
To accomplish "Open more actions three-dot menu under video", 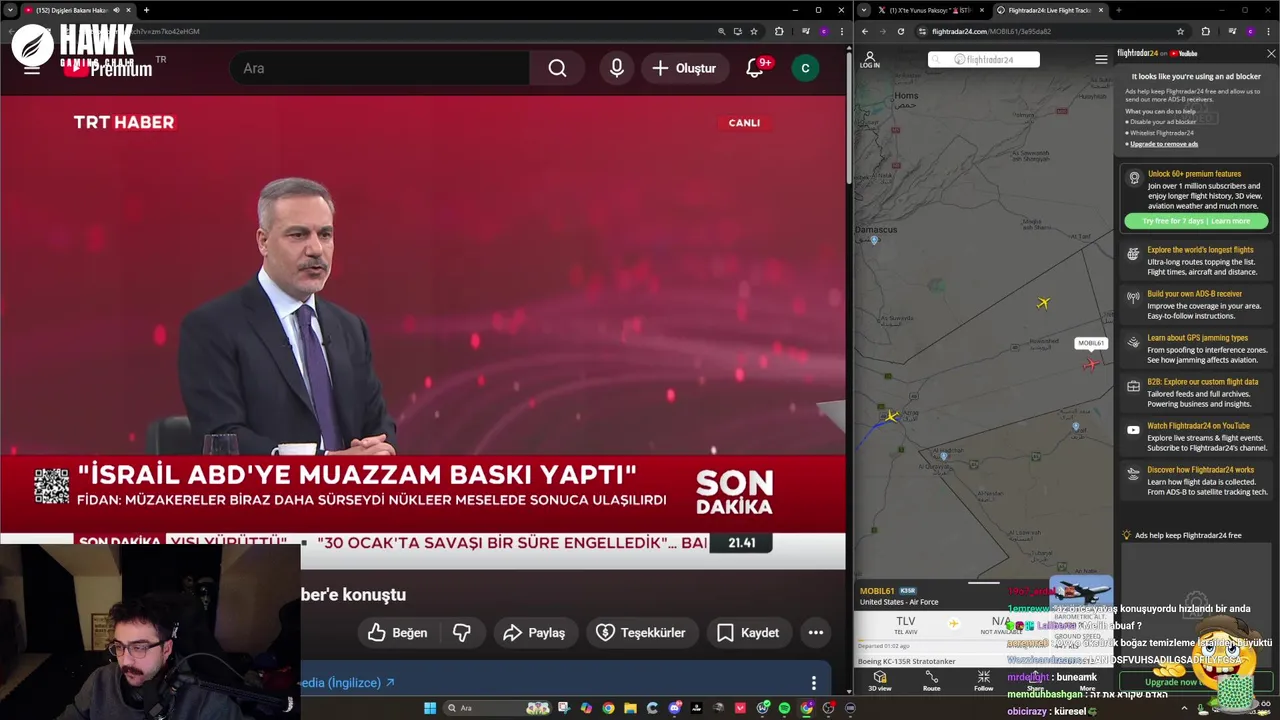I will tap(816, 632).
